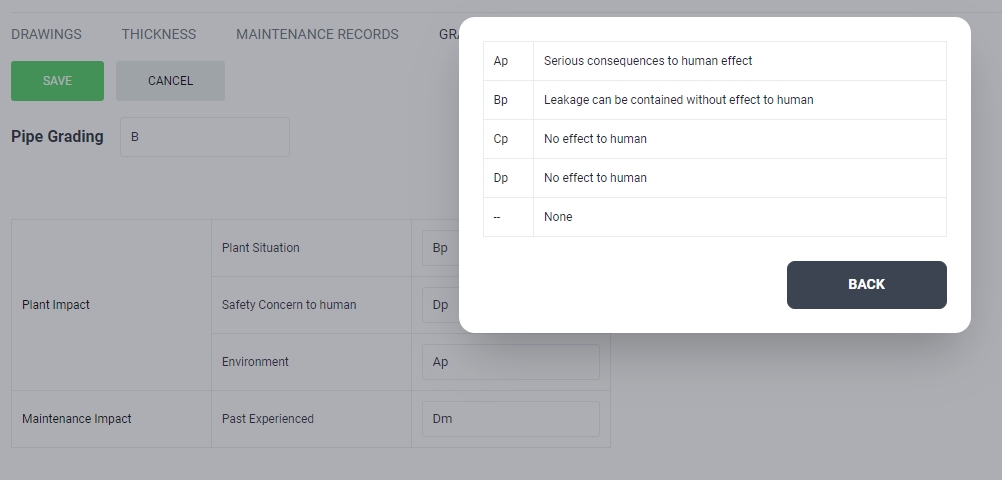1002x480 pixels.
Task: Select the None option row
Action: pos(714,217)
